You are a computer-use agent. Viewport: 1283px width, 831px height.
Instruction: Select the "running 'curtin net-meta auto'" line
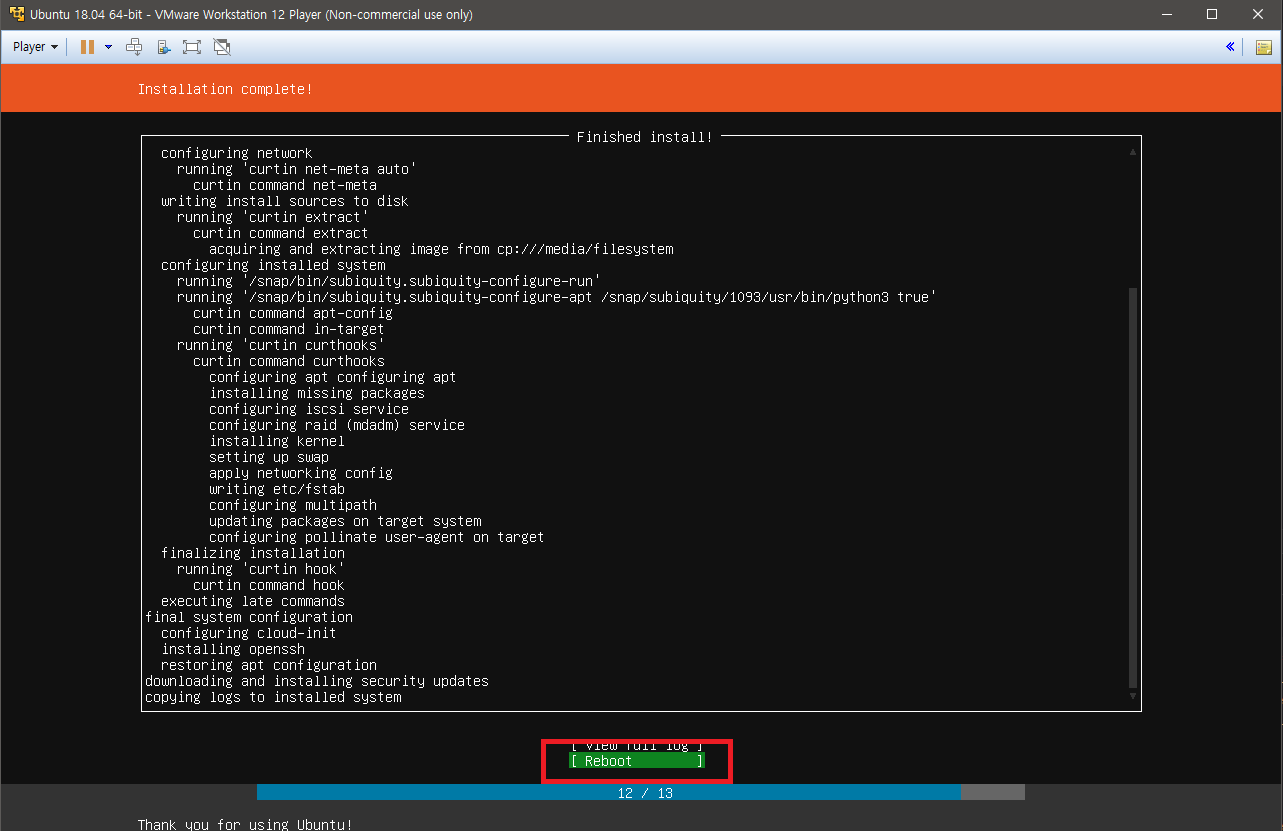tap(297, 169)
